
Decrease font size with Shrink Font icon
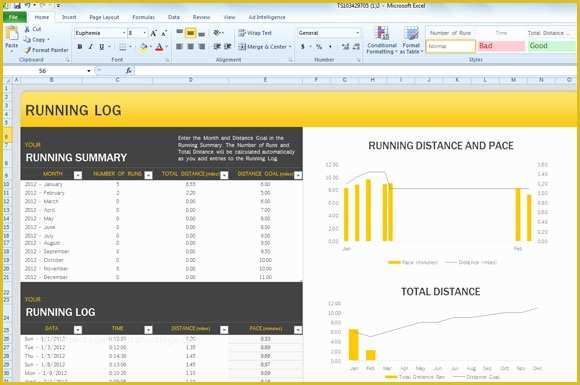coord(164,33)
